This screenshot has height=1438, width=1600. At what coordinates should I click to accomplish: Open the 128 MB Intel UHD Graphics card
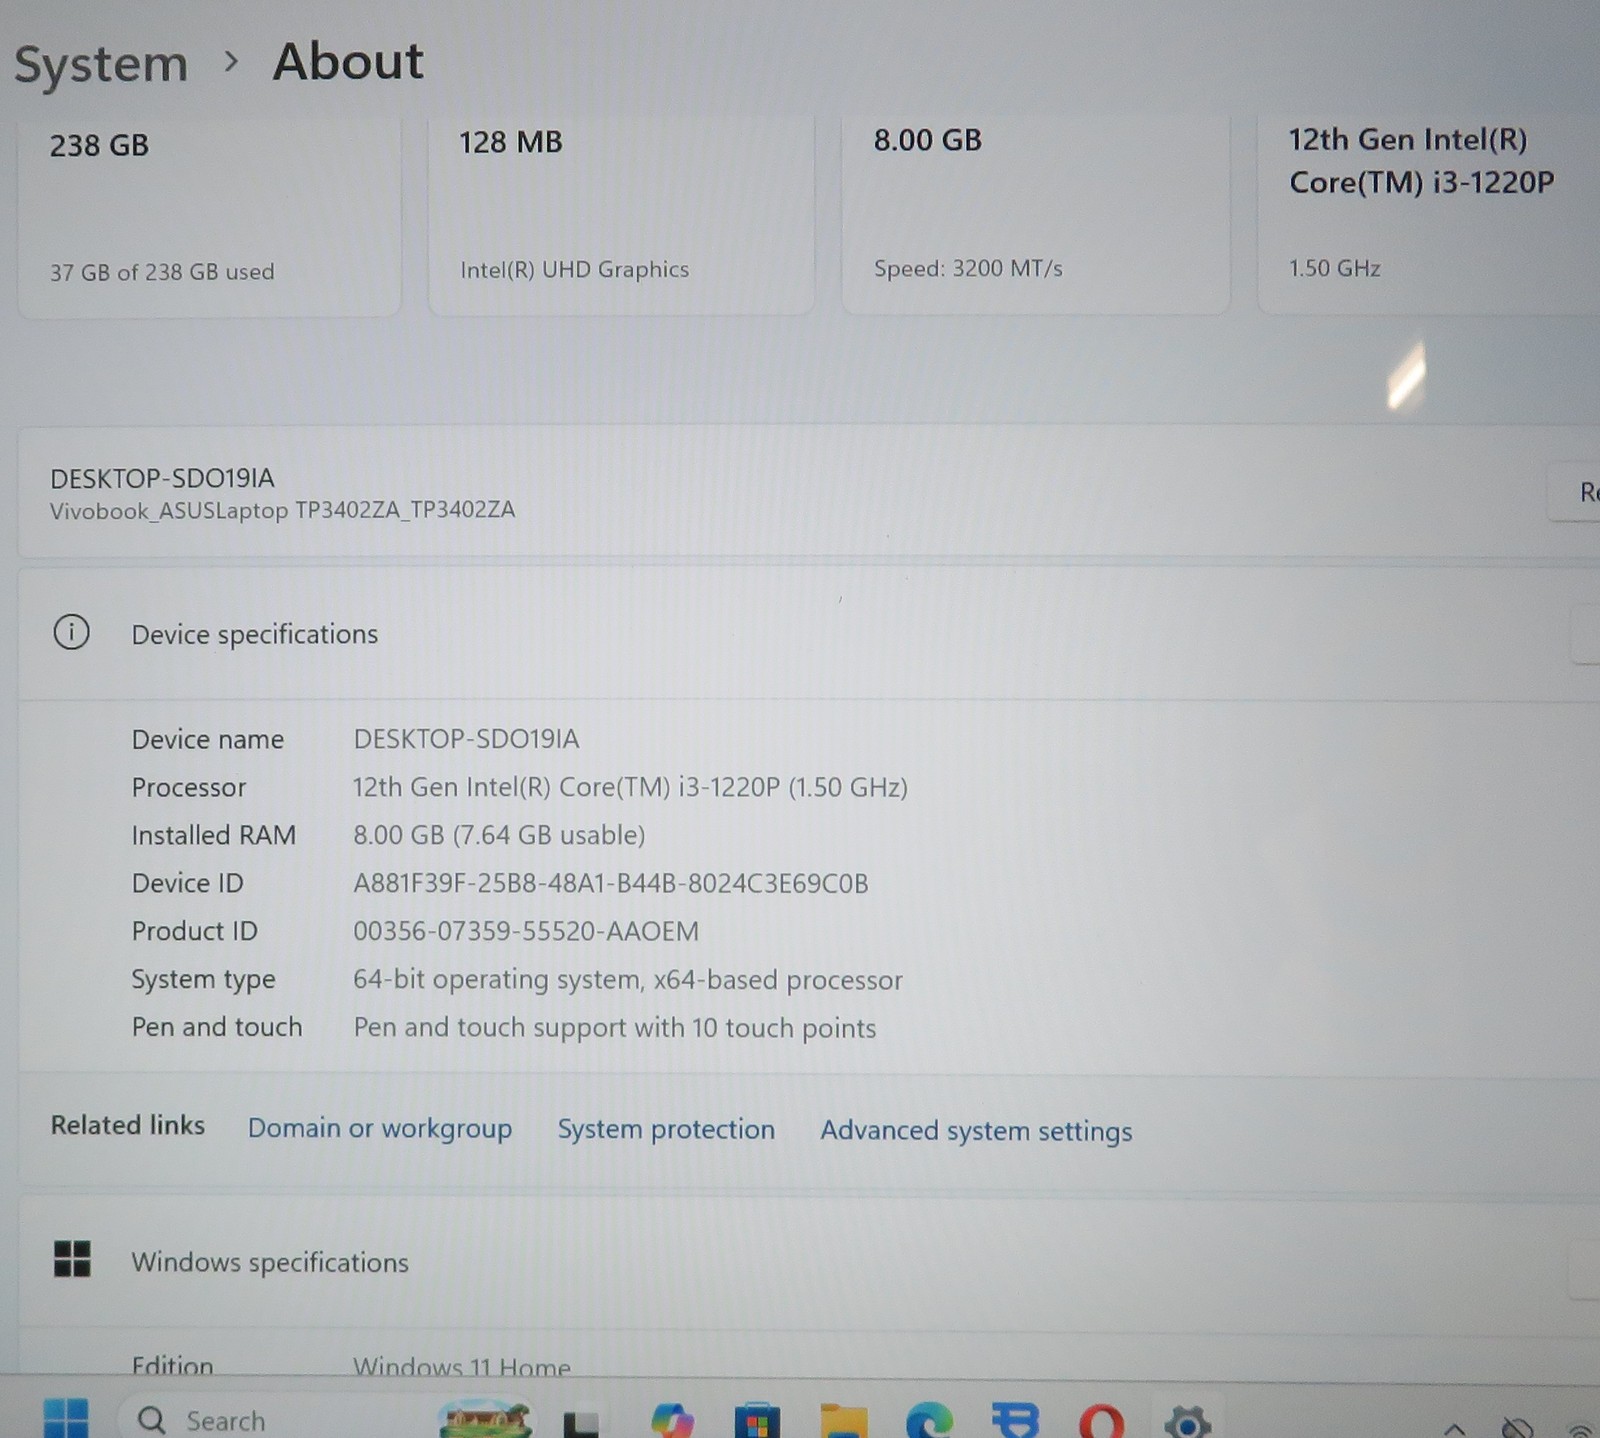point(621,215)
